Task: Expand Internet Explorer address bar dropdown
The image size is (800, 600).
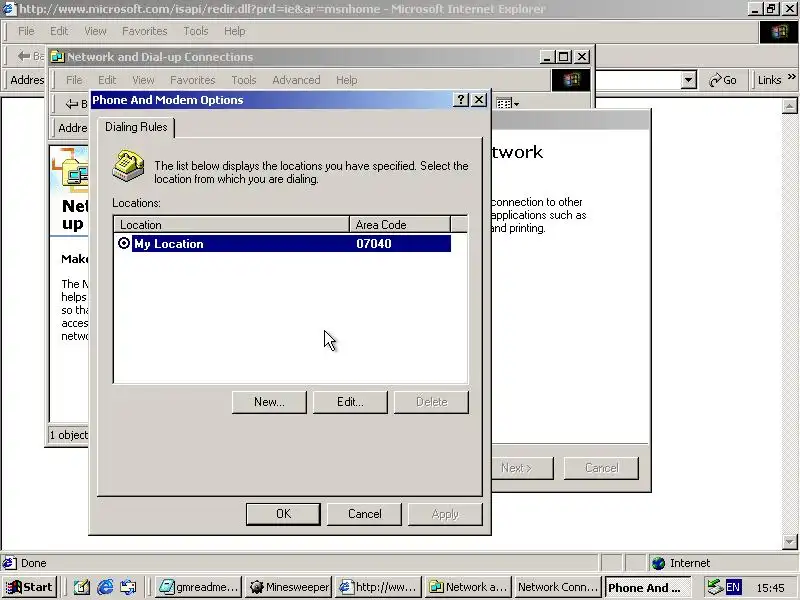Action: pos(689,80)
